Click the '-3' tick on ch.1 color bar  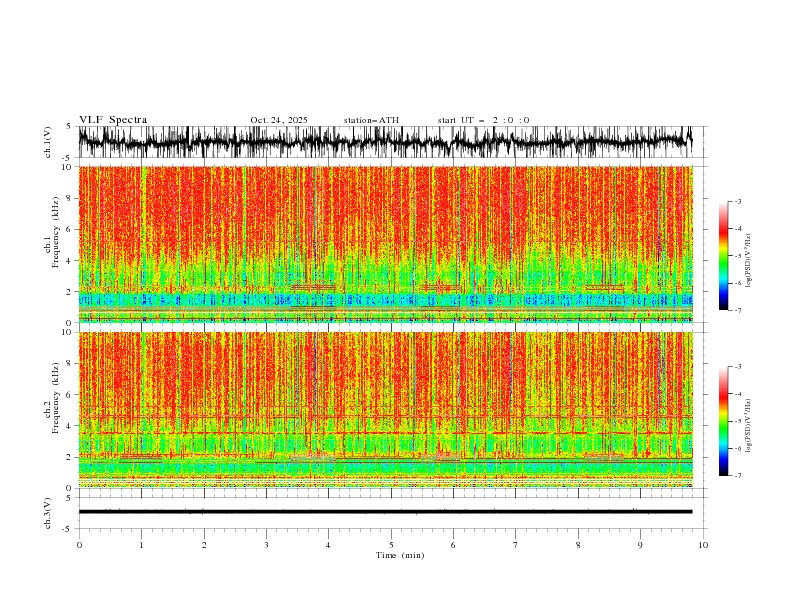(737, 201)
